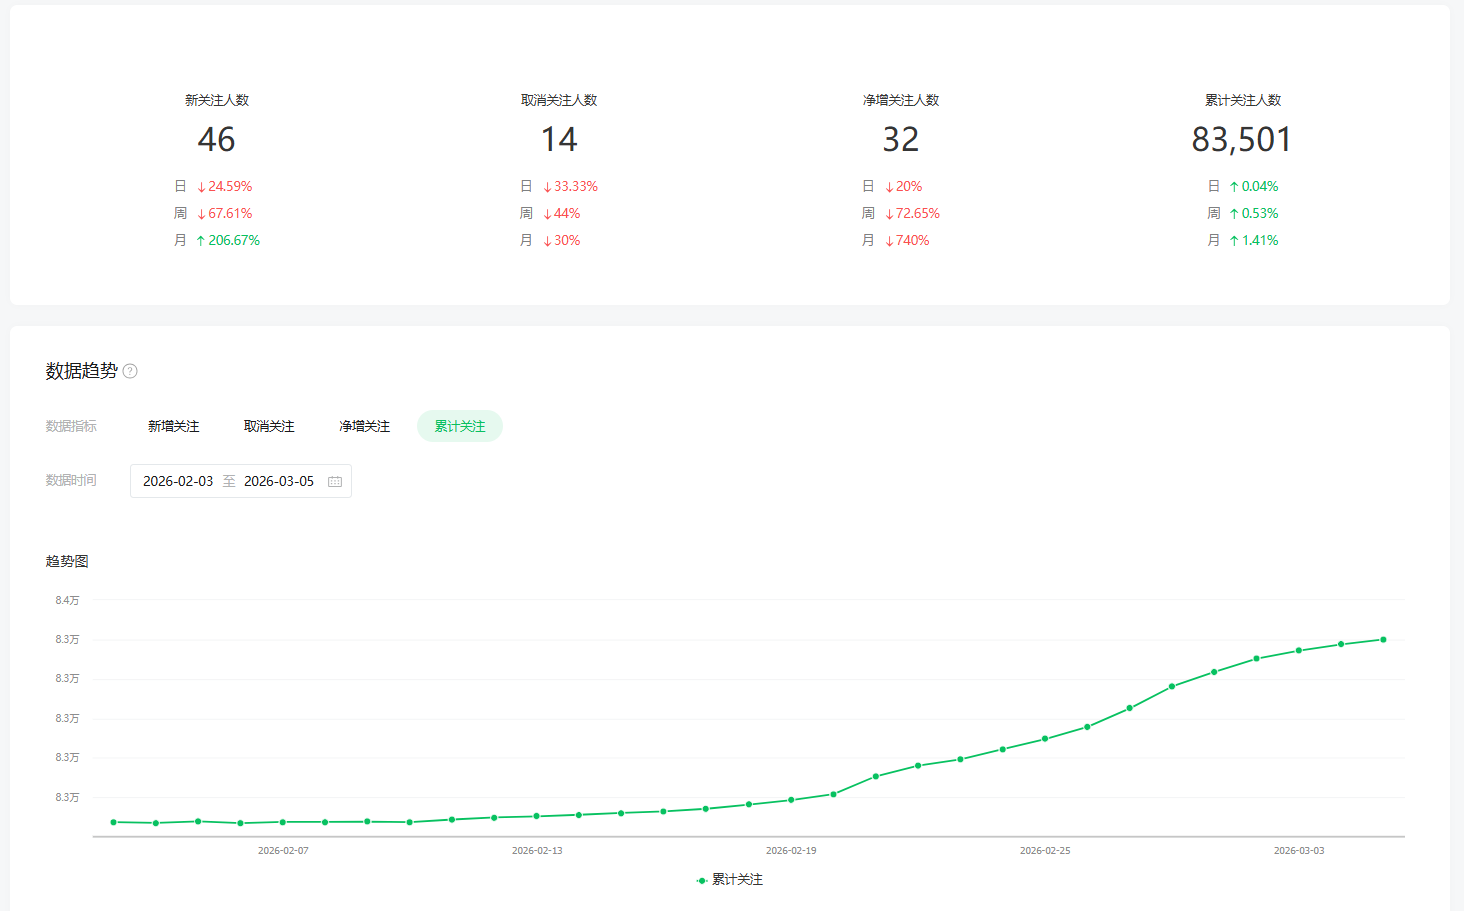
Task: Click the green up arrow beside 1.41%
Action: click(1234, 241)
